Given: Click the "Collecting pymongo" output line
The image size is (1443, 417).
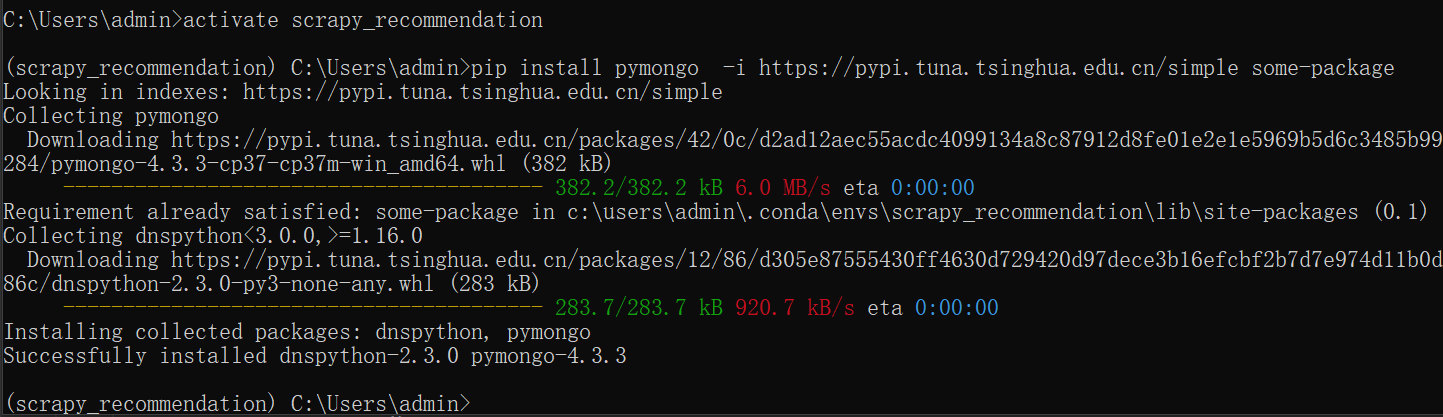Looking at the screenshot, I should 111,116.
